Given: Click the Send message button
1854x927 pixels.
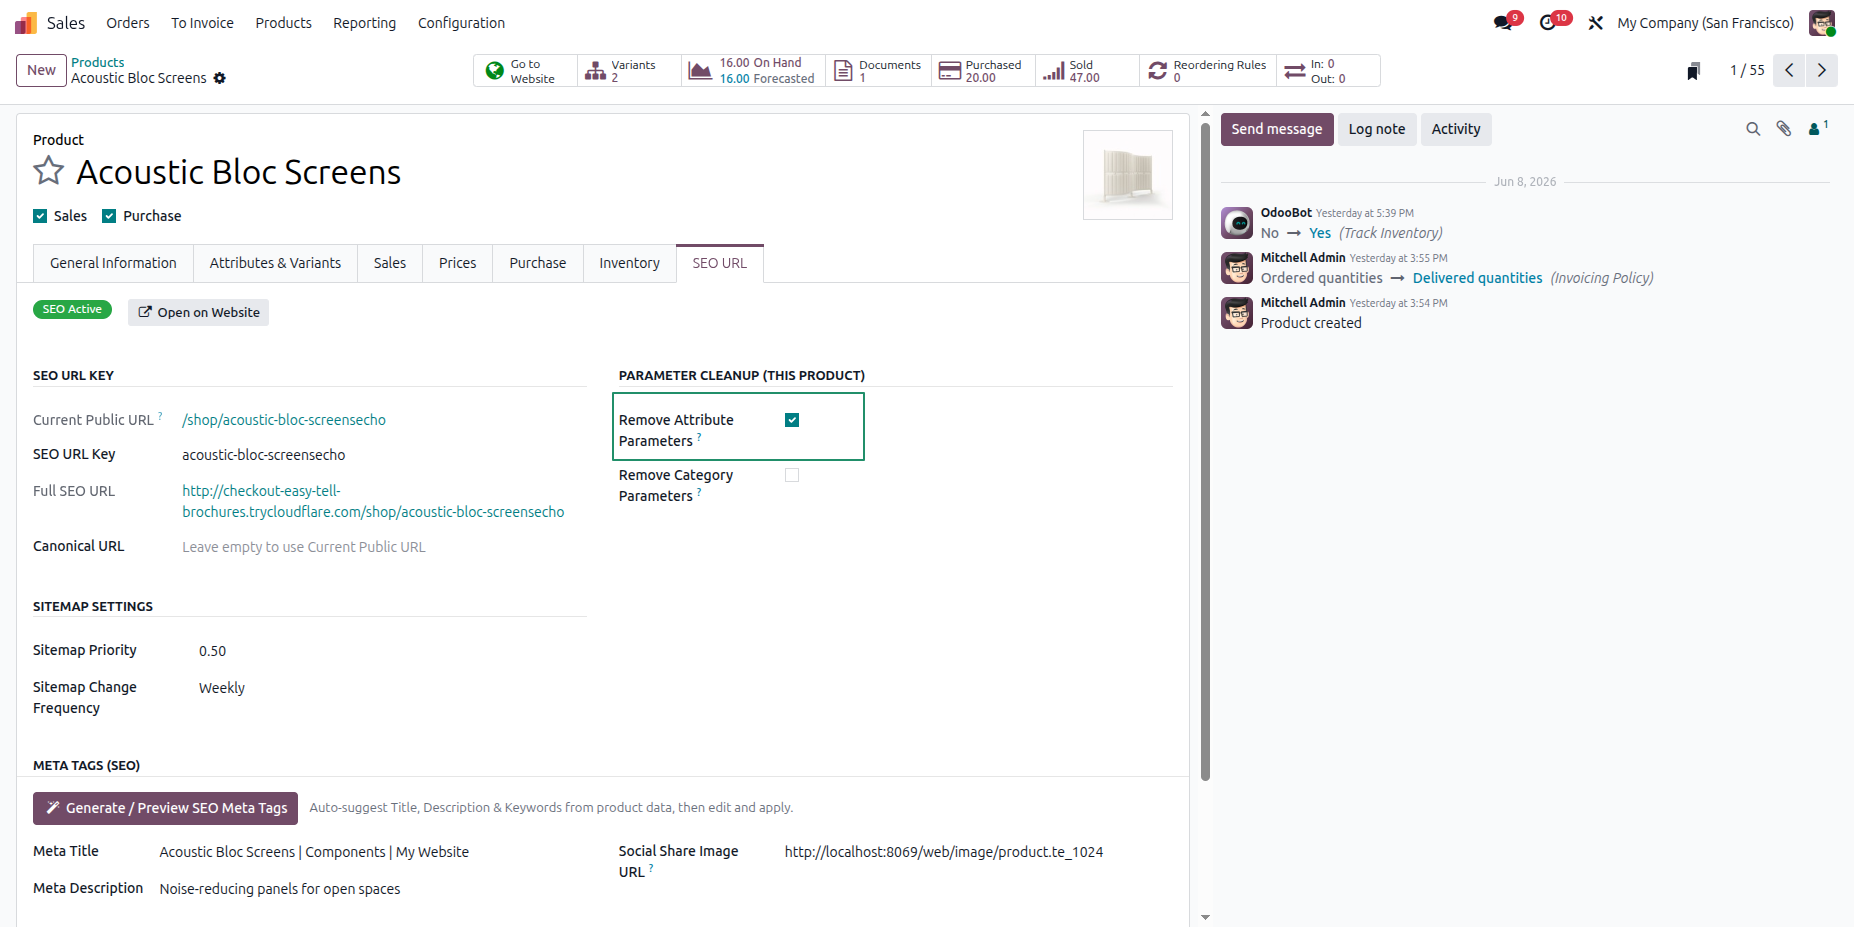Looking at the screenshot, I should (1277, 129).
